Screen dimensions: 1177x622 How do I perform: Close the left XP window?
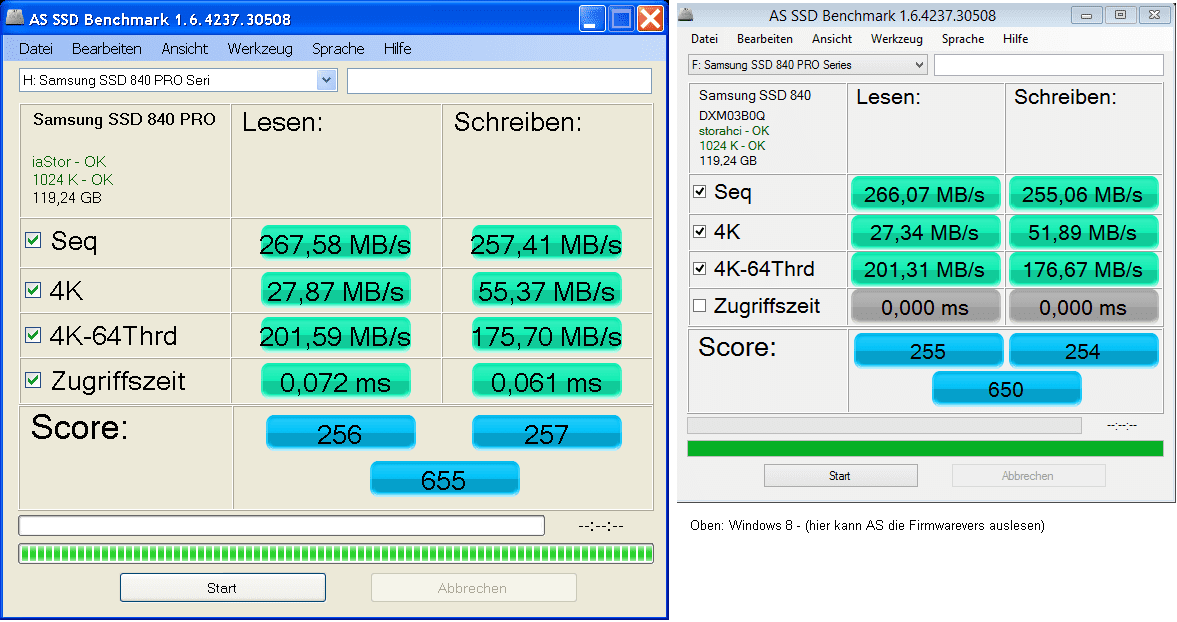click(650, 18)
